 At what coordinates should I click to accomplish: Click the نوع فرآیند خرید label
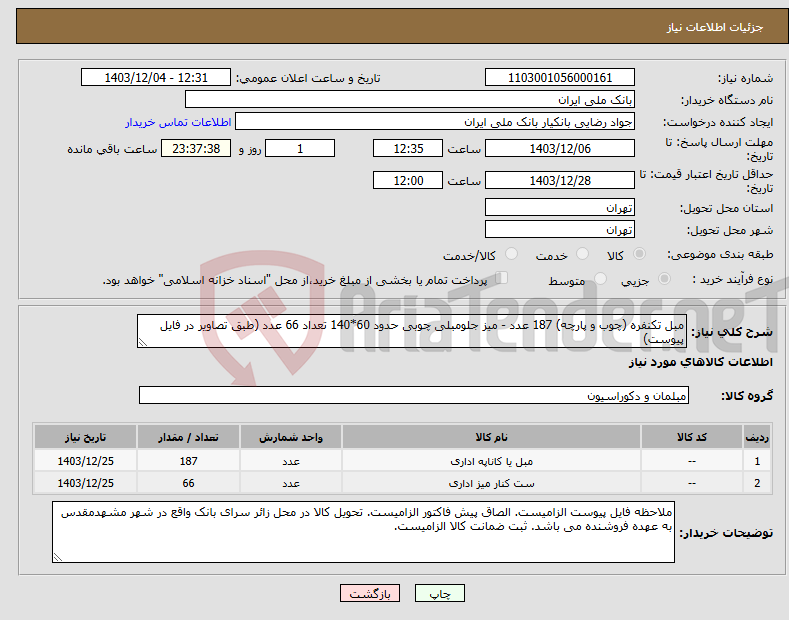pos(732,279)
